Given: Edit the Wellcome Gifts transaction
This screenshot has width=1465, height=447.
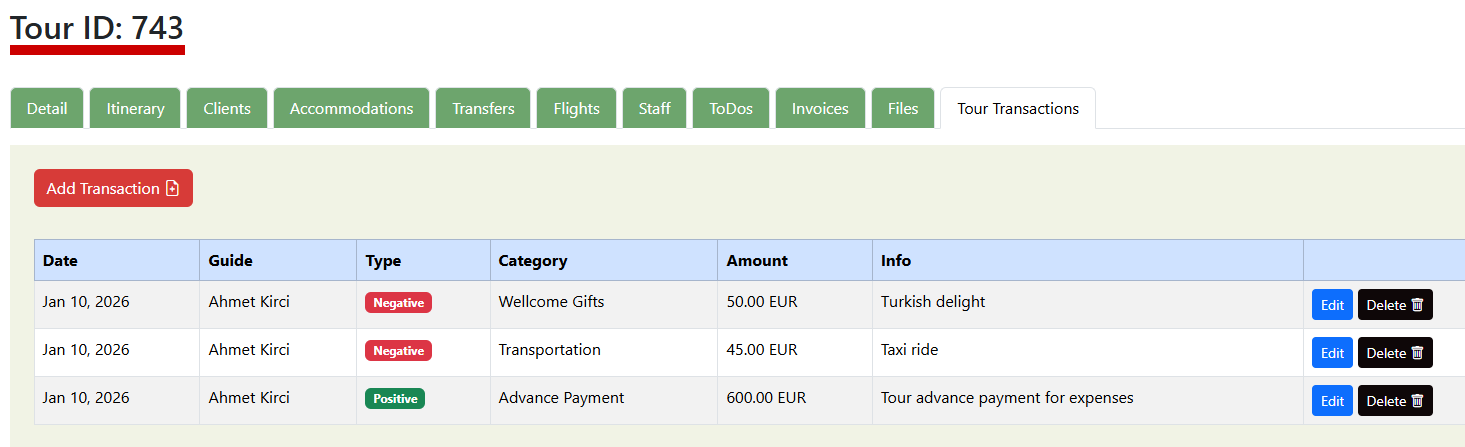Looking at the screenshot, I should point(1332,305).
